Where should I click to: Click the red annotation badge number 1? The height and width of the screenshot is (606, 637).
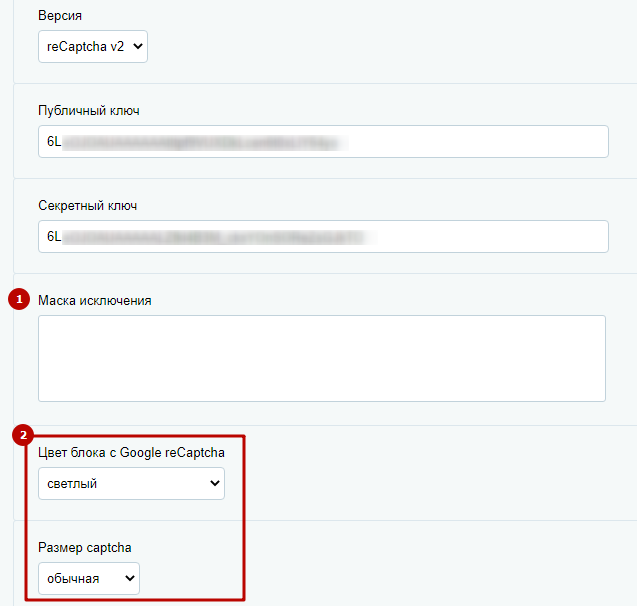(19, 299)
